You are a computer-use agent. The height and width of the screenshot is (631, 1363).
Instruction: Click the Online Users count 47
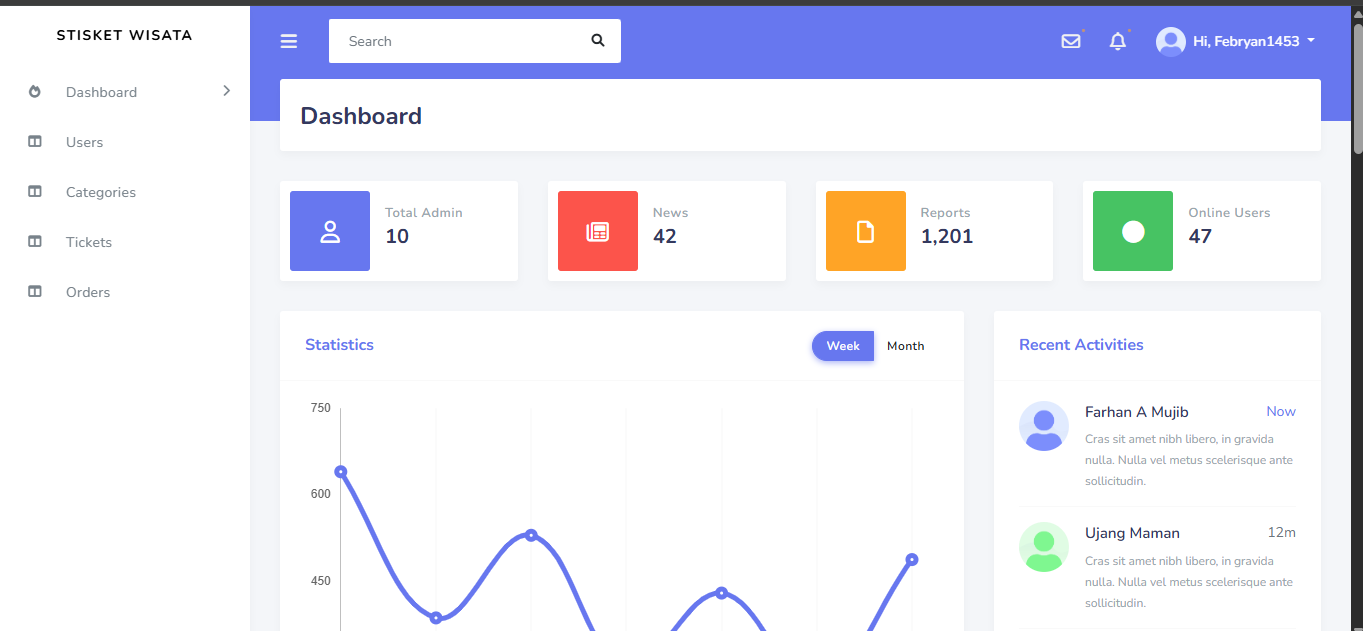(x=1200, y=236)
